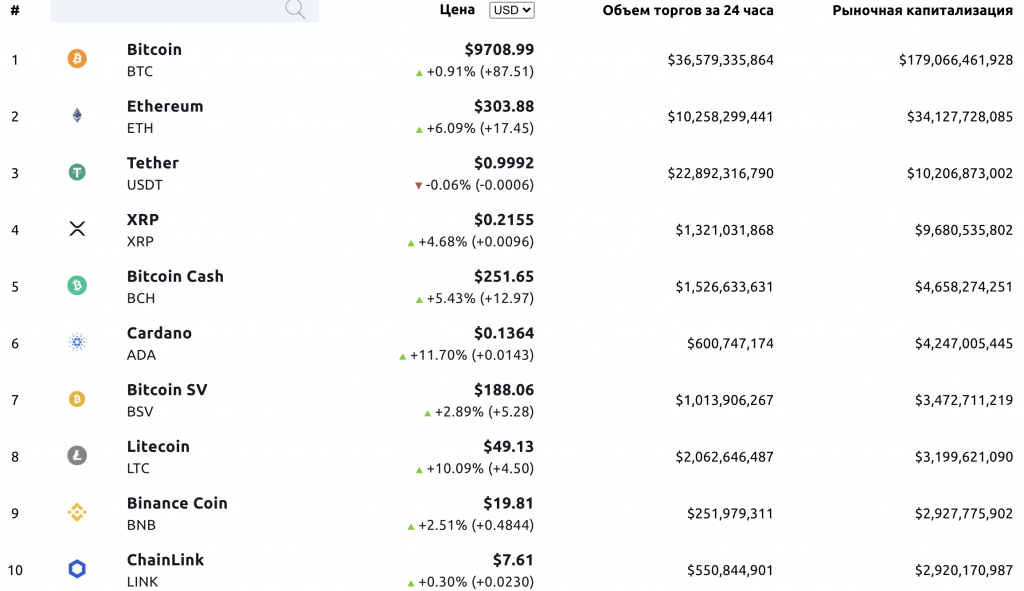Click the Litecoin logo icon
This screenshot has height=591, width=1024.
click(76, 457)
